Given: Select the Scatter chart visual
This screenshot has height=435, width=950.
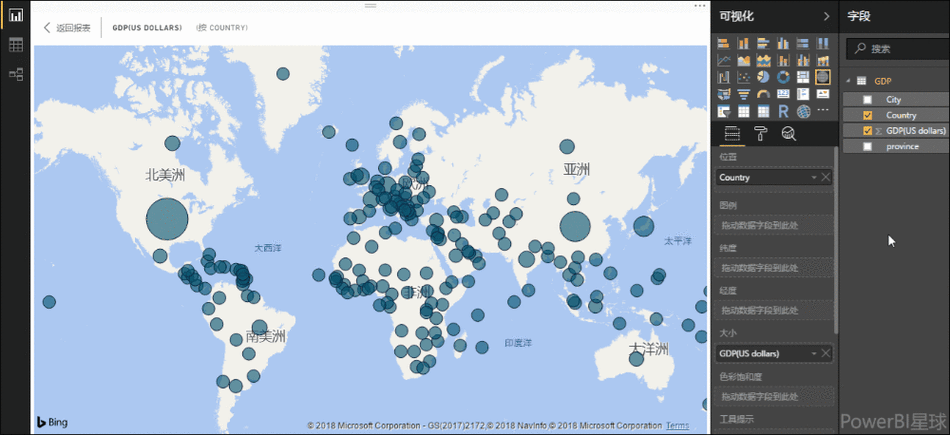Looking at the screenshot, I should [x=743, y=78].
